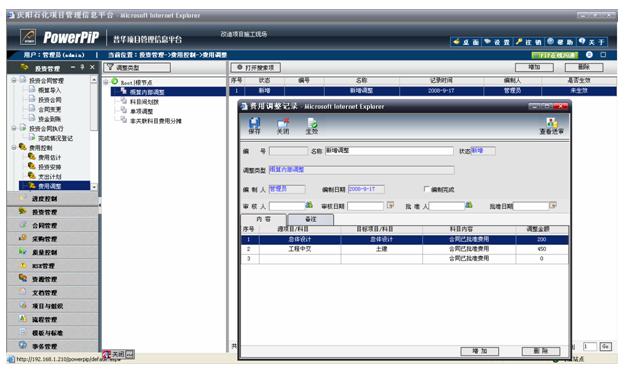Open calendar icon beside 批准日期 field
The image size is (630, 372).
(x=553, y=205)
